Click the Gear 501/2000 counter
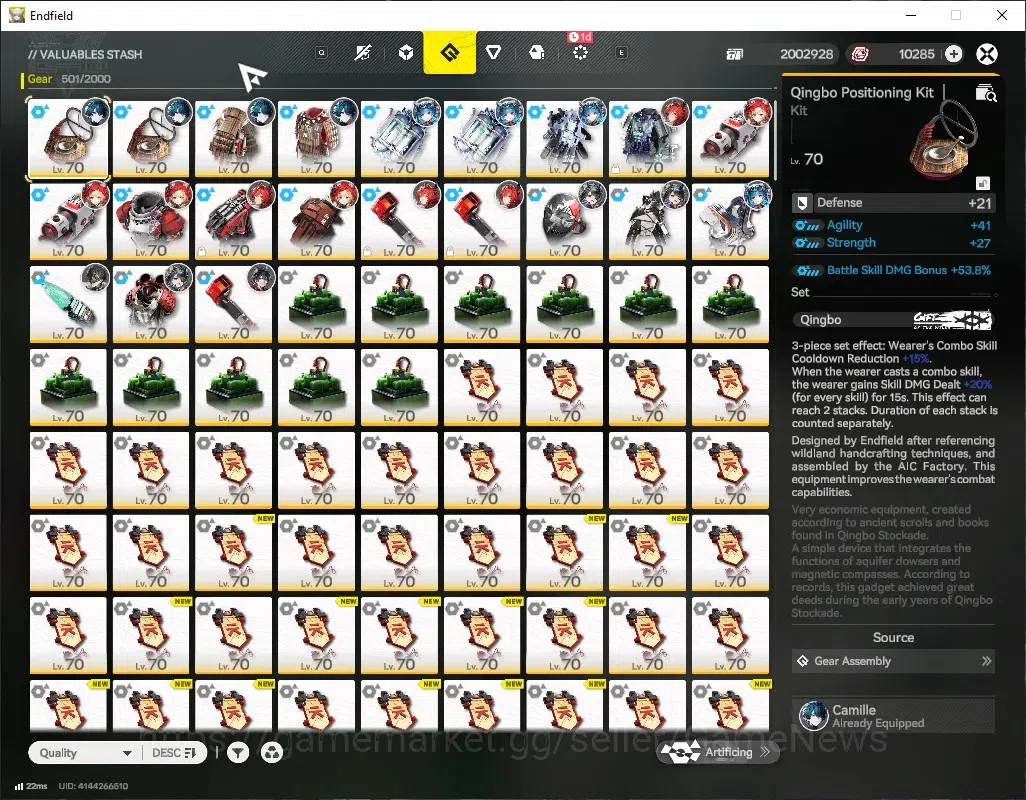 pyautogui.click(x=69, y=79)
